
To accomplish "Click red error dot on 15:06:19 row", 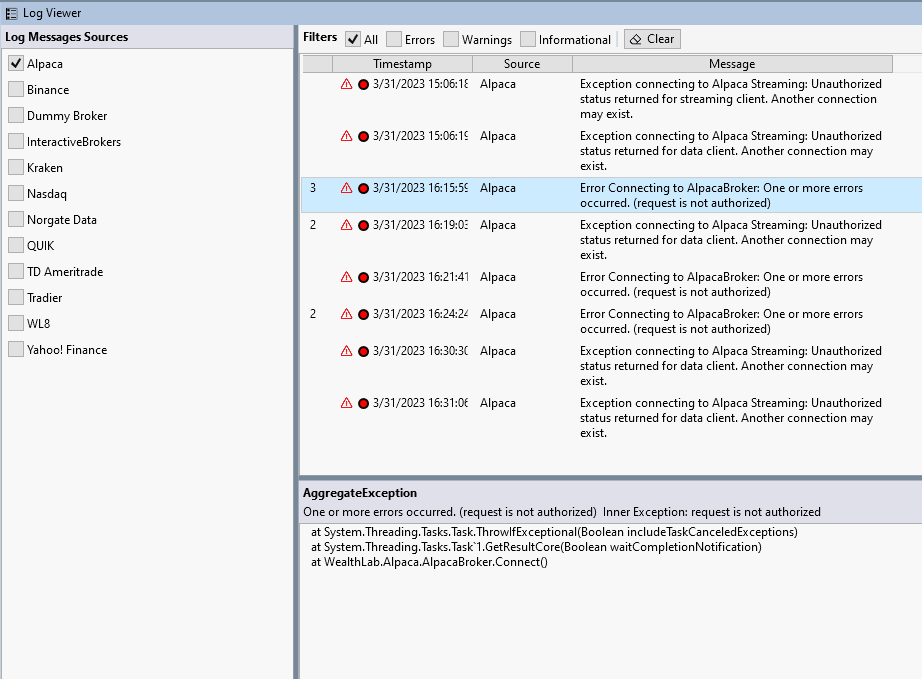I will [363, 136].
